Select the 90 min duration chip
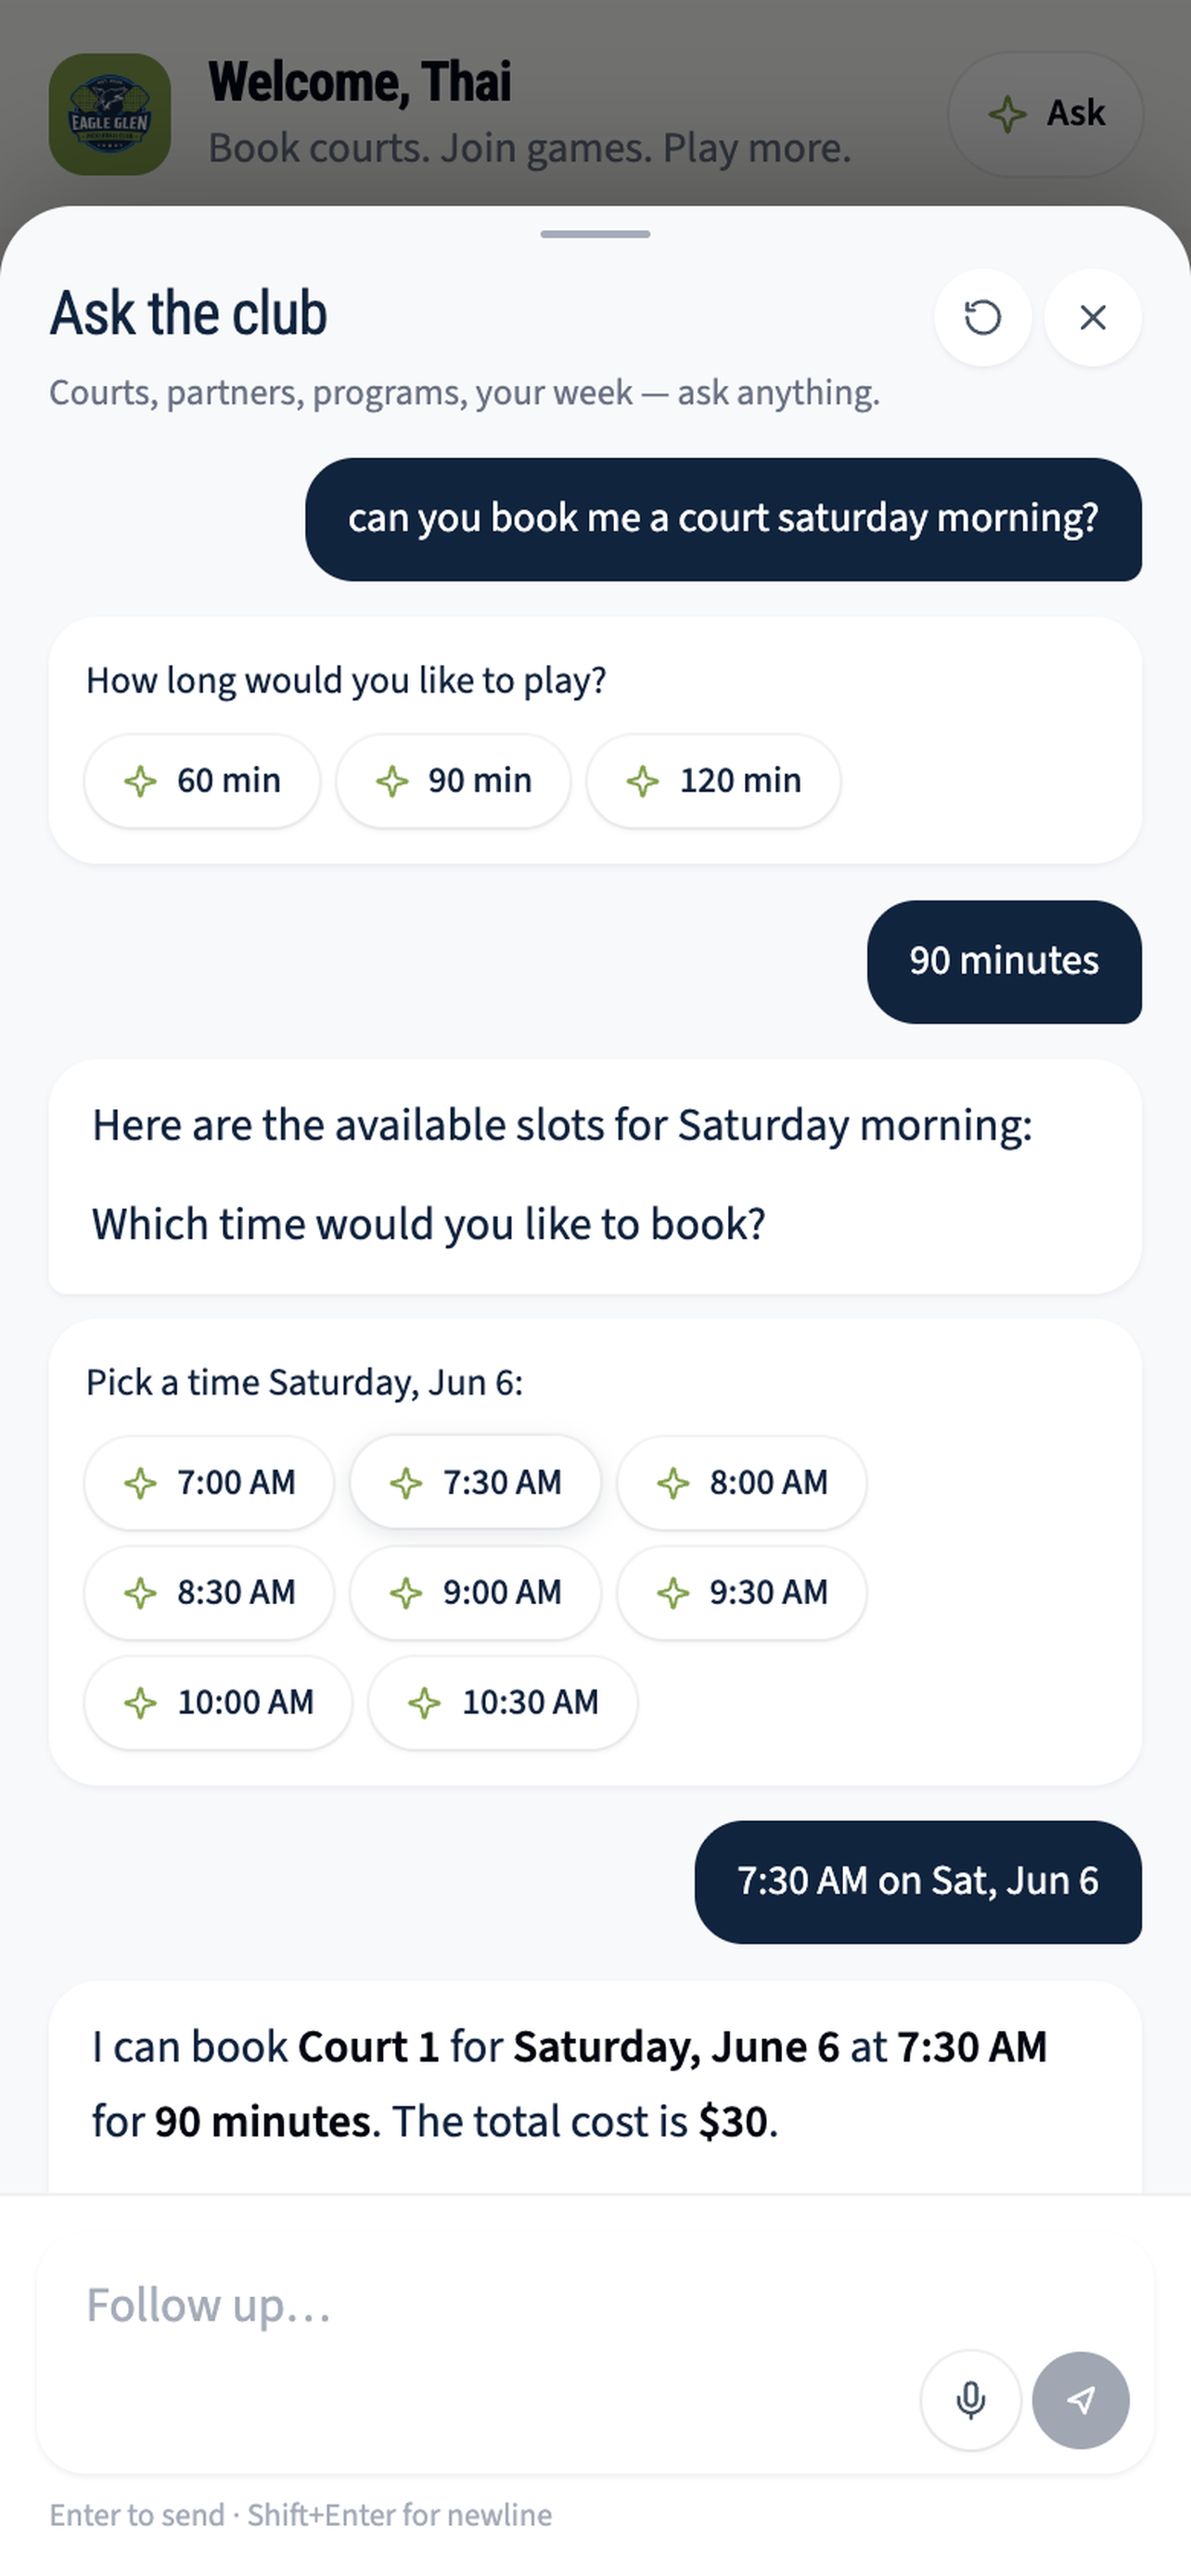The image size is (1191, 2576). 453,781
